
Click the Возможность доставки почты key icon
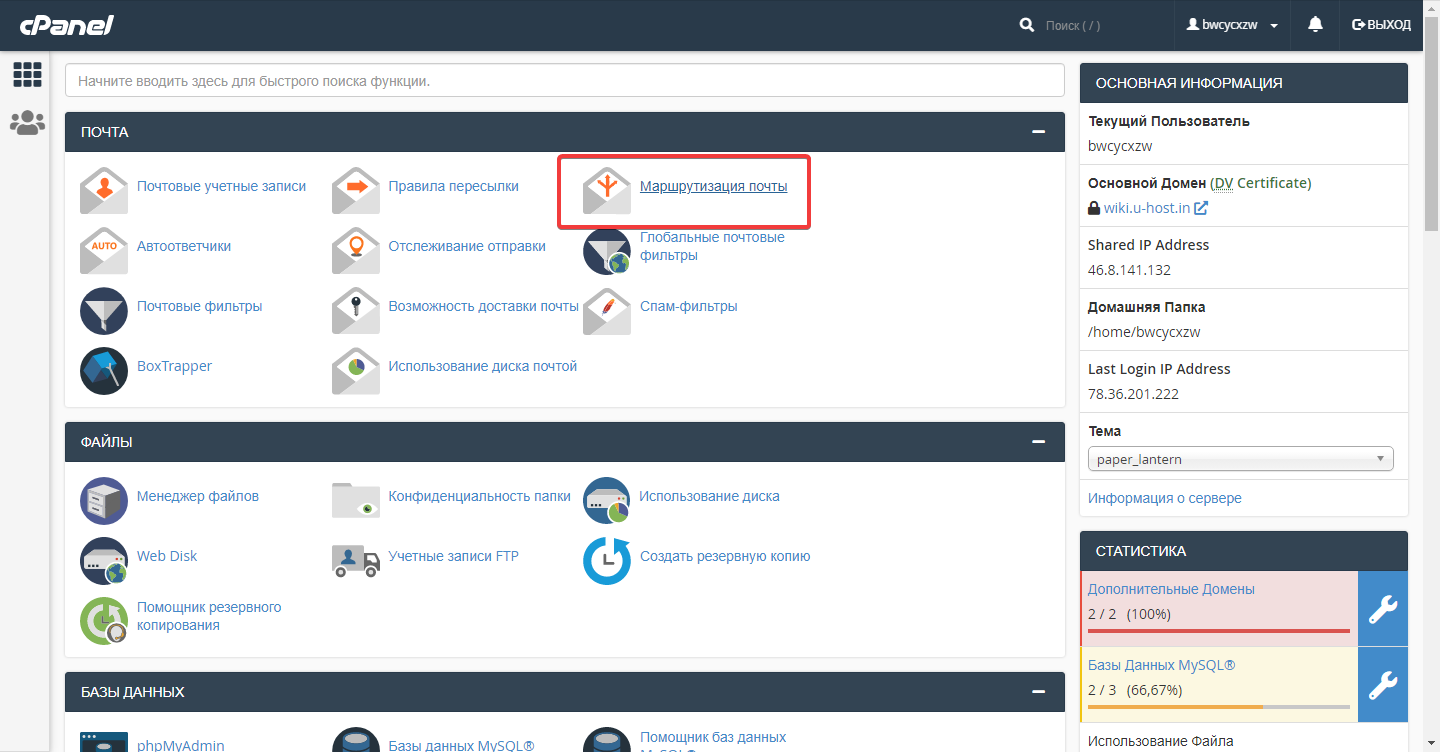tap(356, 311)
